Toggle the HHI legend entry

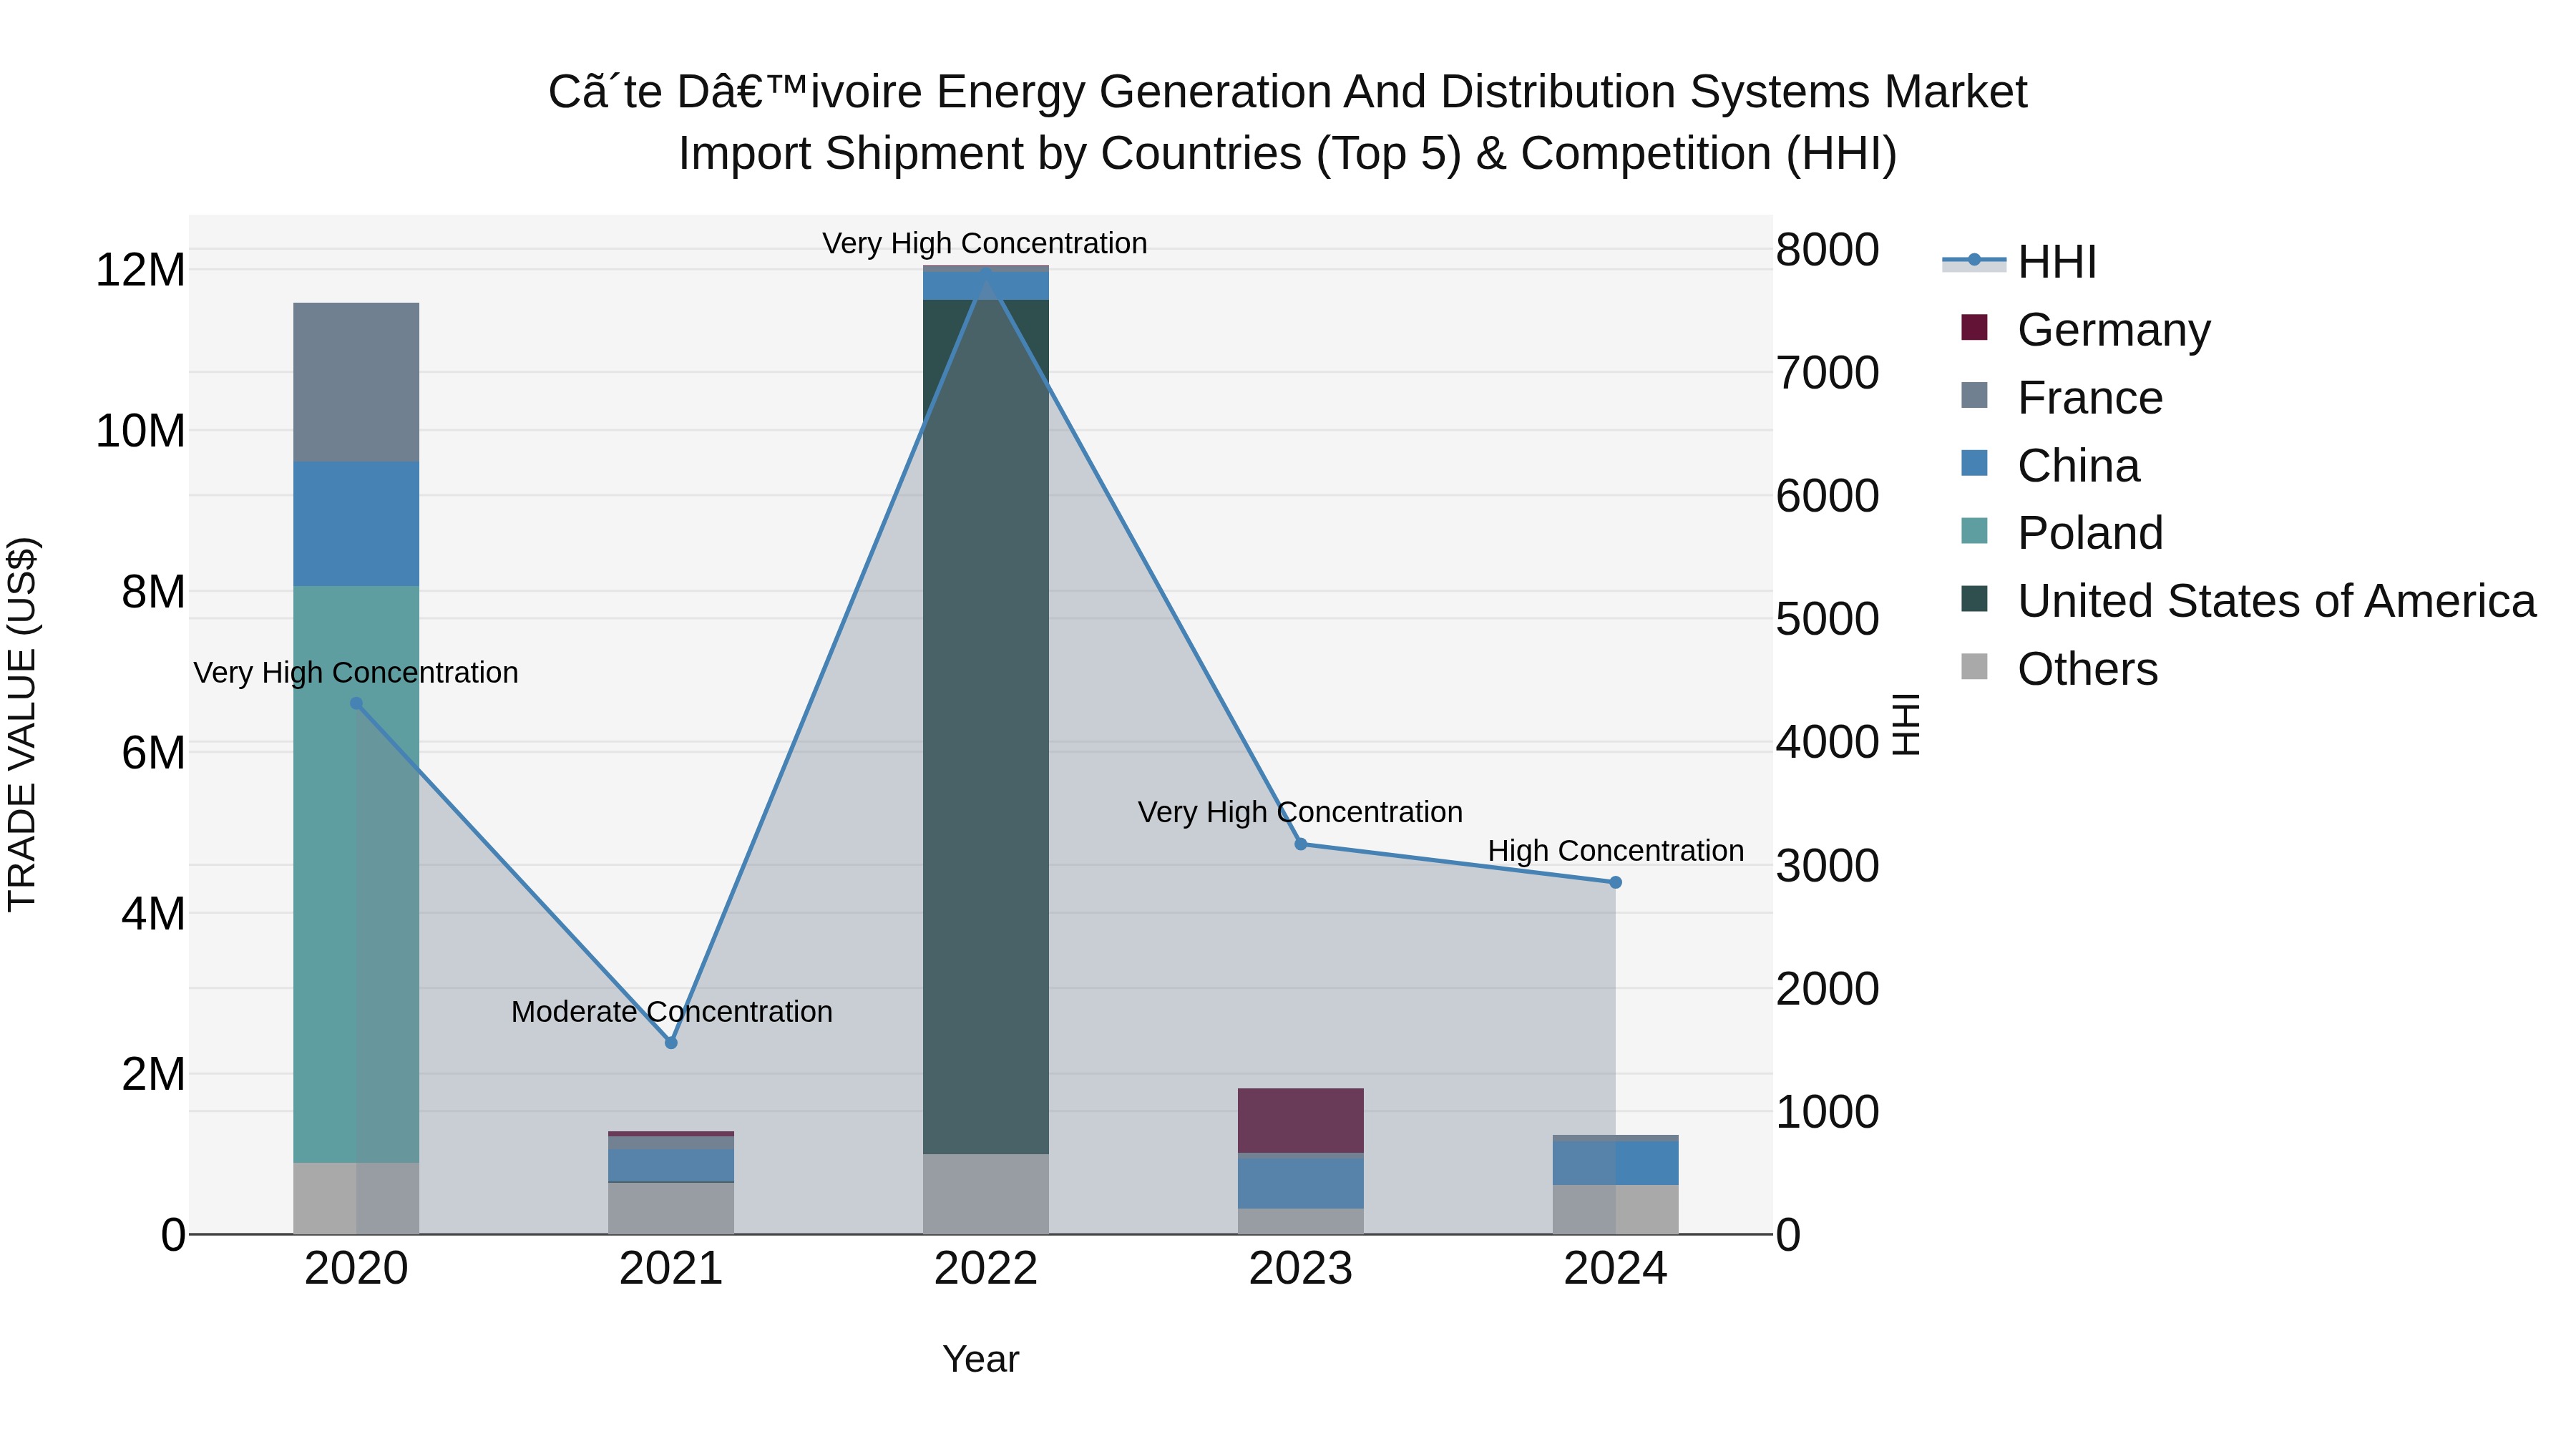(2020, 262)
